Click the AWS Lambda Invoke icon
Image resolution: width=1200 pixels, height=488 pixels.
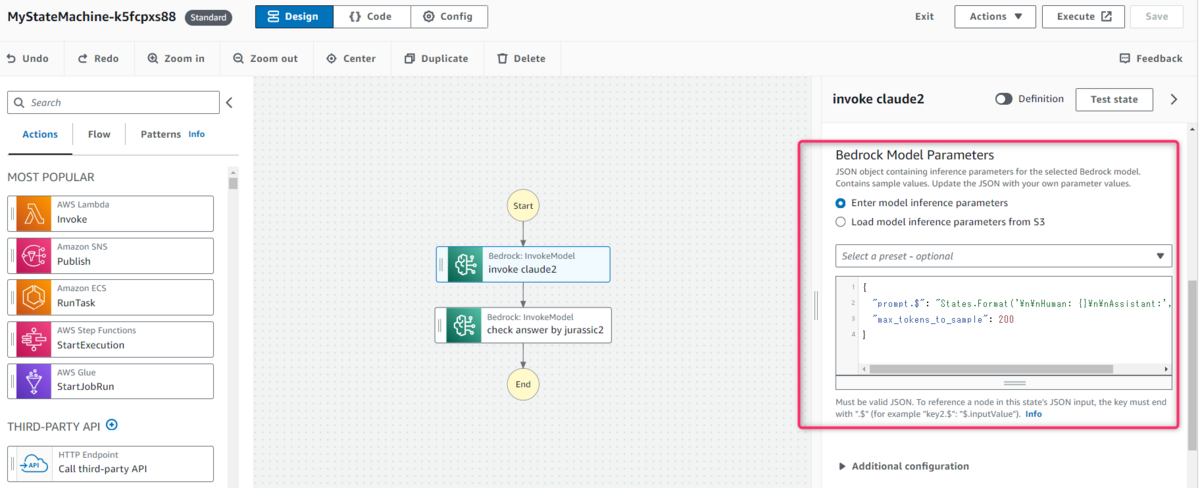(33, 213)
